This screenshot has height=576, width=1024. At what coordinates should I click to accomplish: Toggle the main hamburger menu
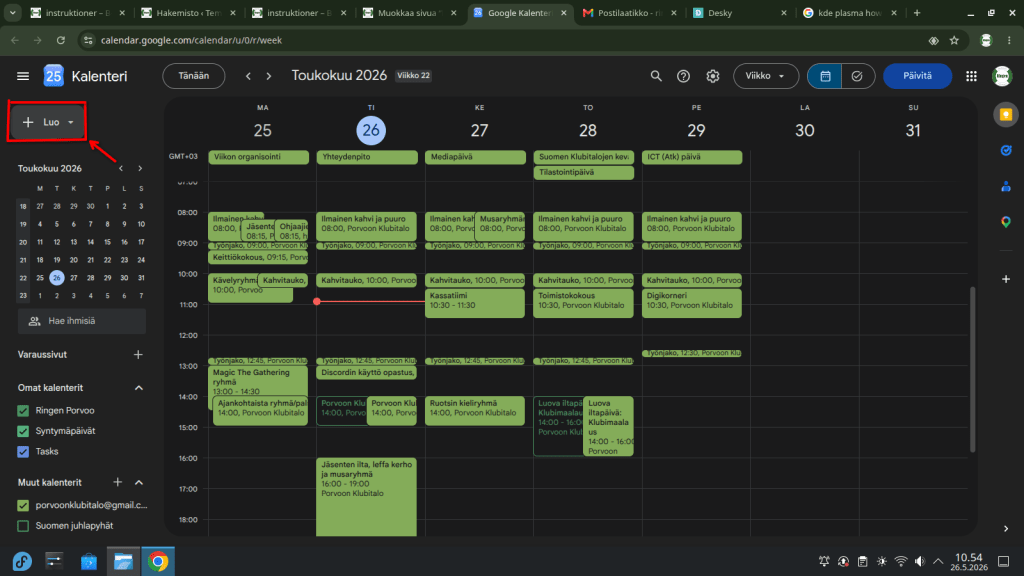pyautogui.click(x=23, y=76)
